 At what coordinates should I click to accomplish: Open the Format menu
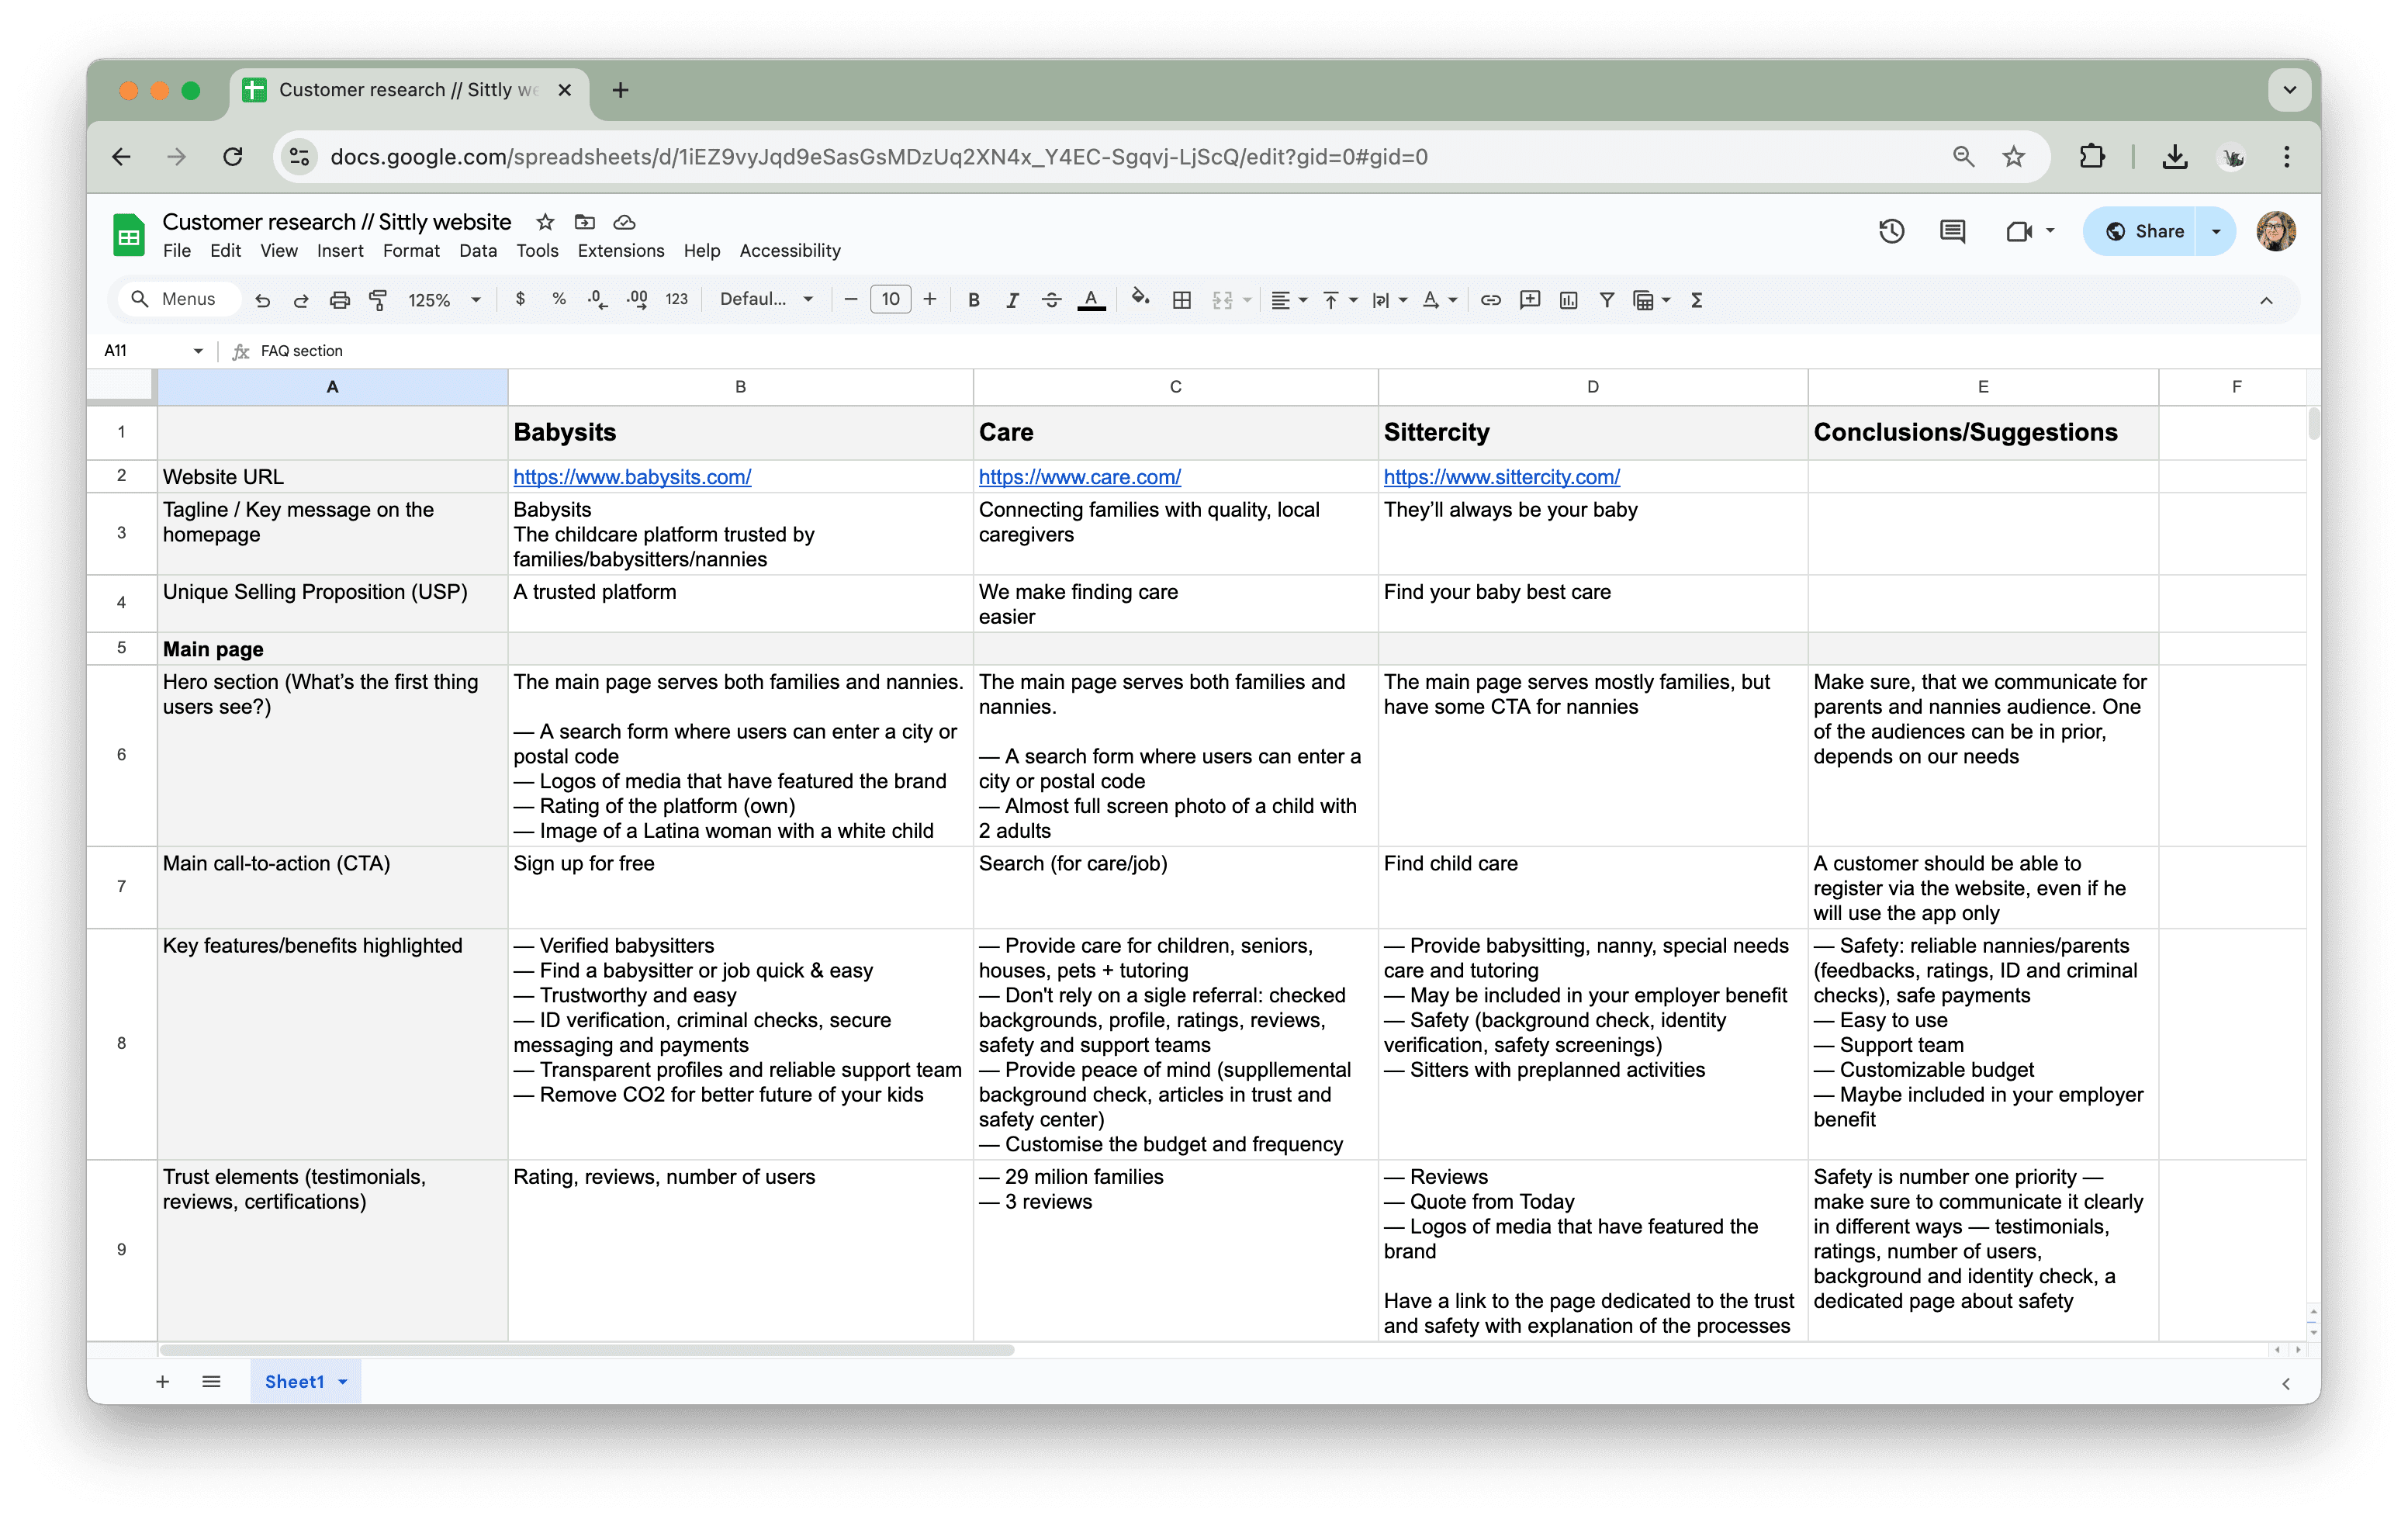pyautogui.click(x=410, y=251)
